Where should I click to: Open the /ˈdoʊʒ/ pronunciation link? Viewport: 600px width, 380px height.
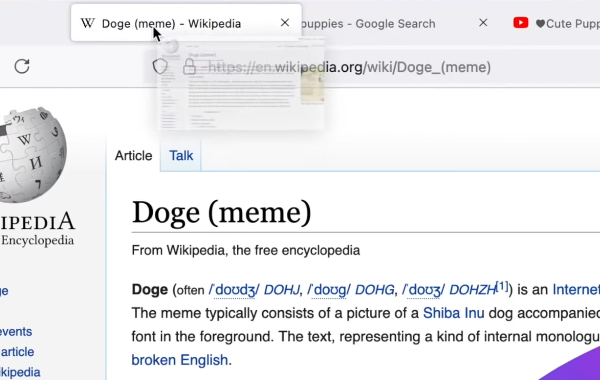point(424,290)
